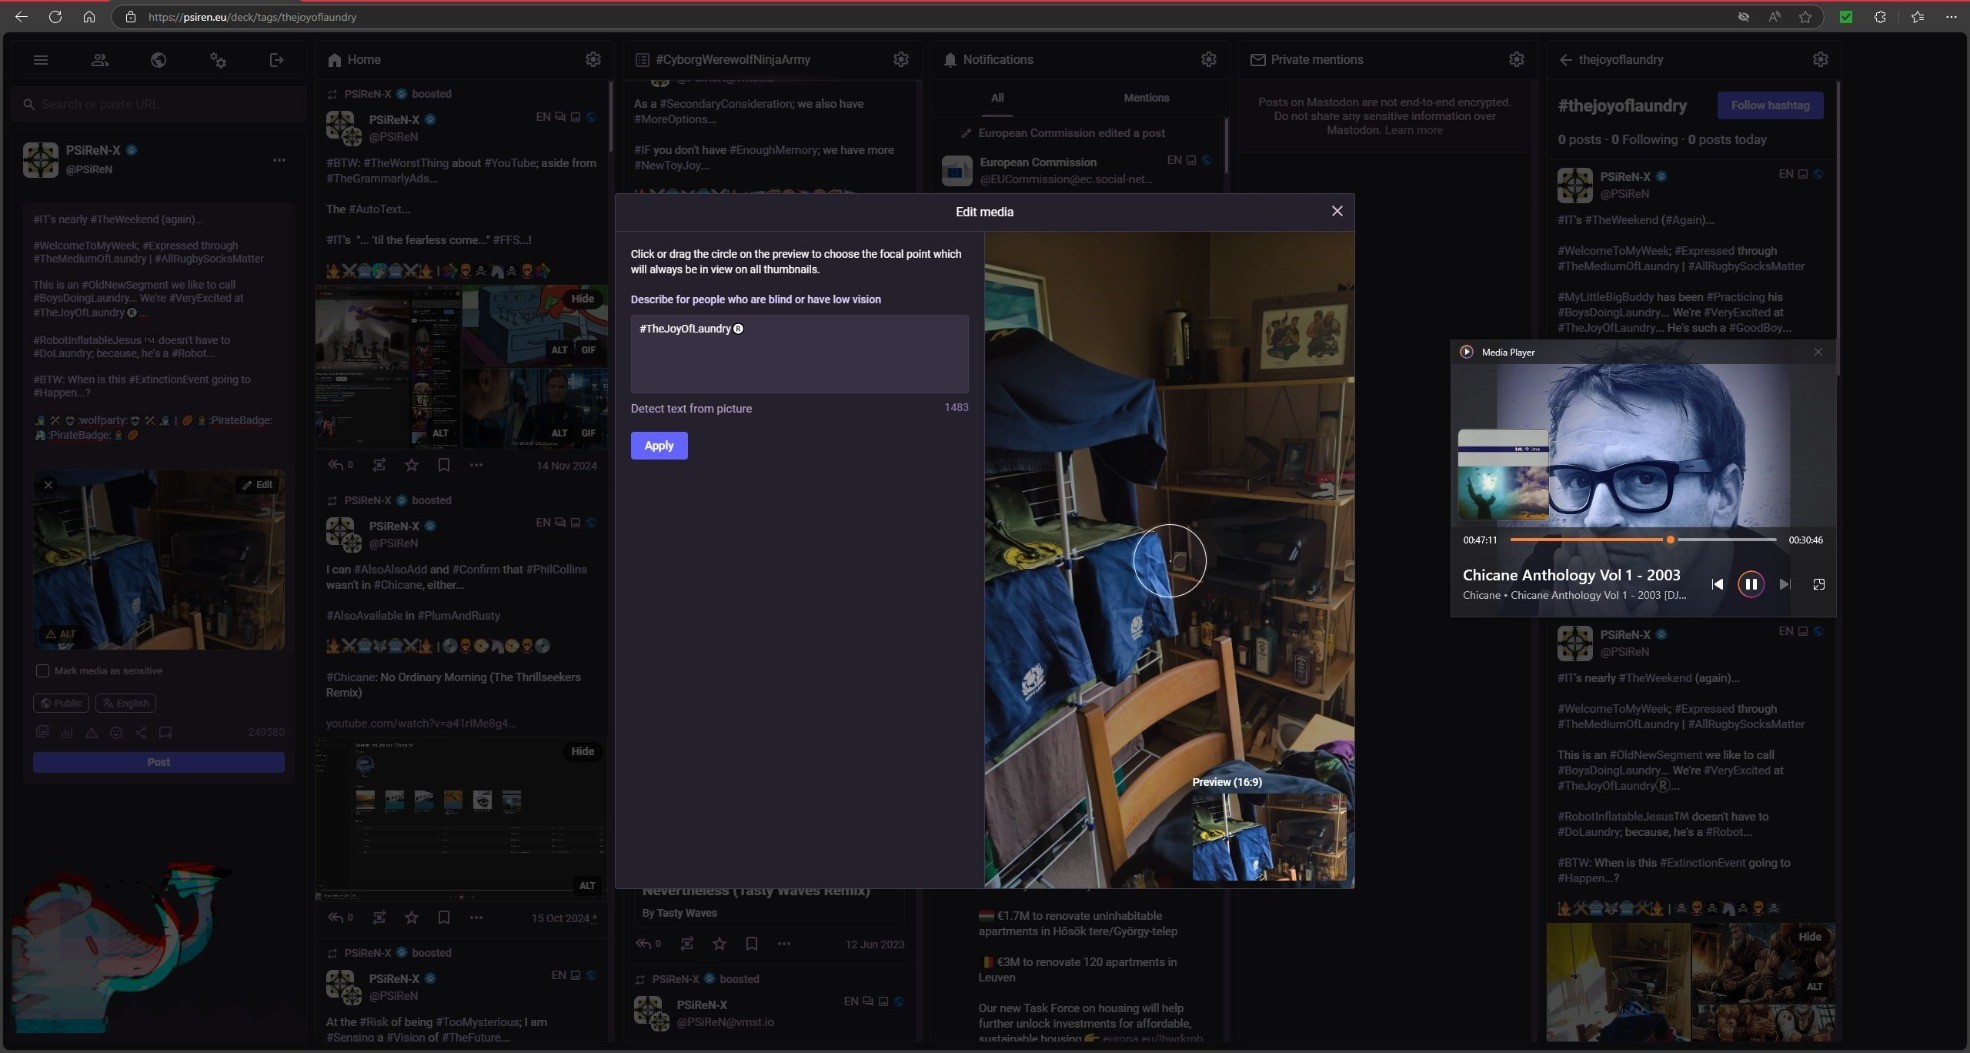Click the share icon in compose toolbar
Viewport: 1970px width, 1053px height.
(141, 732)
